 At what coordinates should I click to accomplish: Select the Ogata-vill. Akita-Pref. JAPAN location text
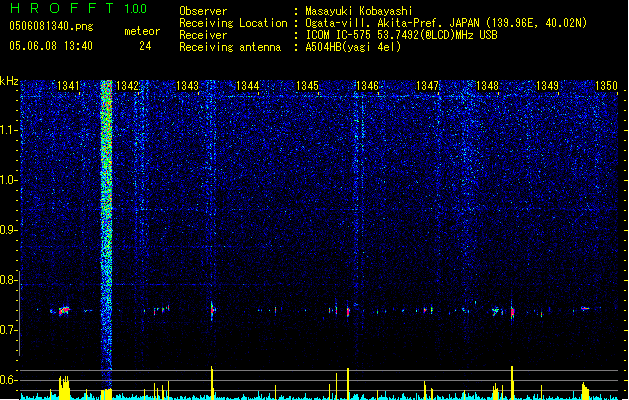click(446, 23)
